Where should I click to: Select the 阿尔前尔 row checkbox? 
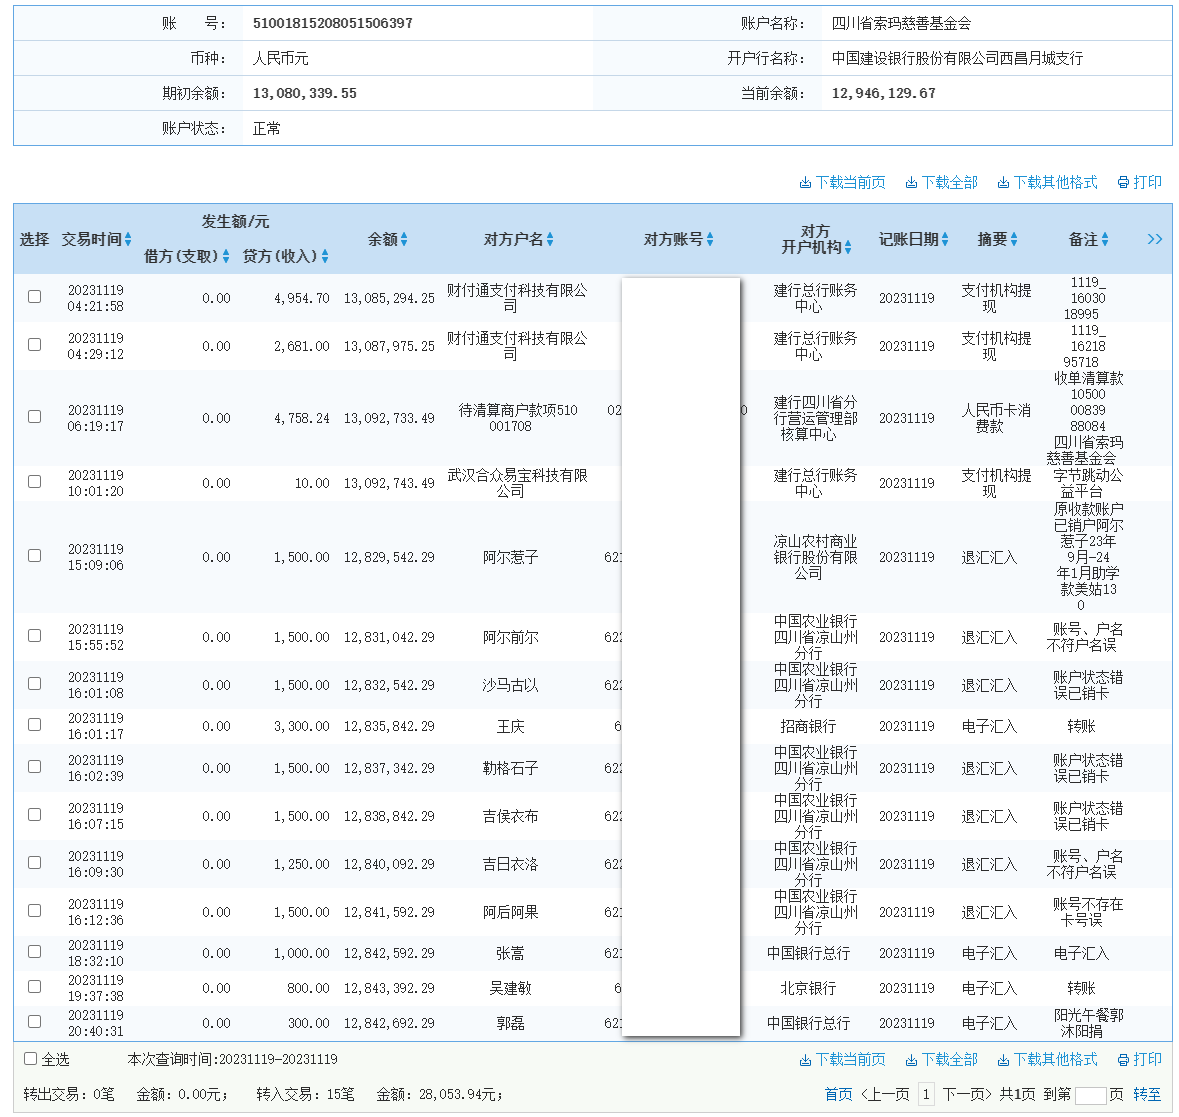[35, 635]
